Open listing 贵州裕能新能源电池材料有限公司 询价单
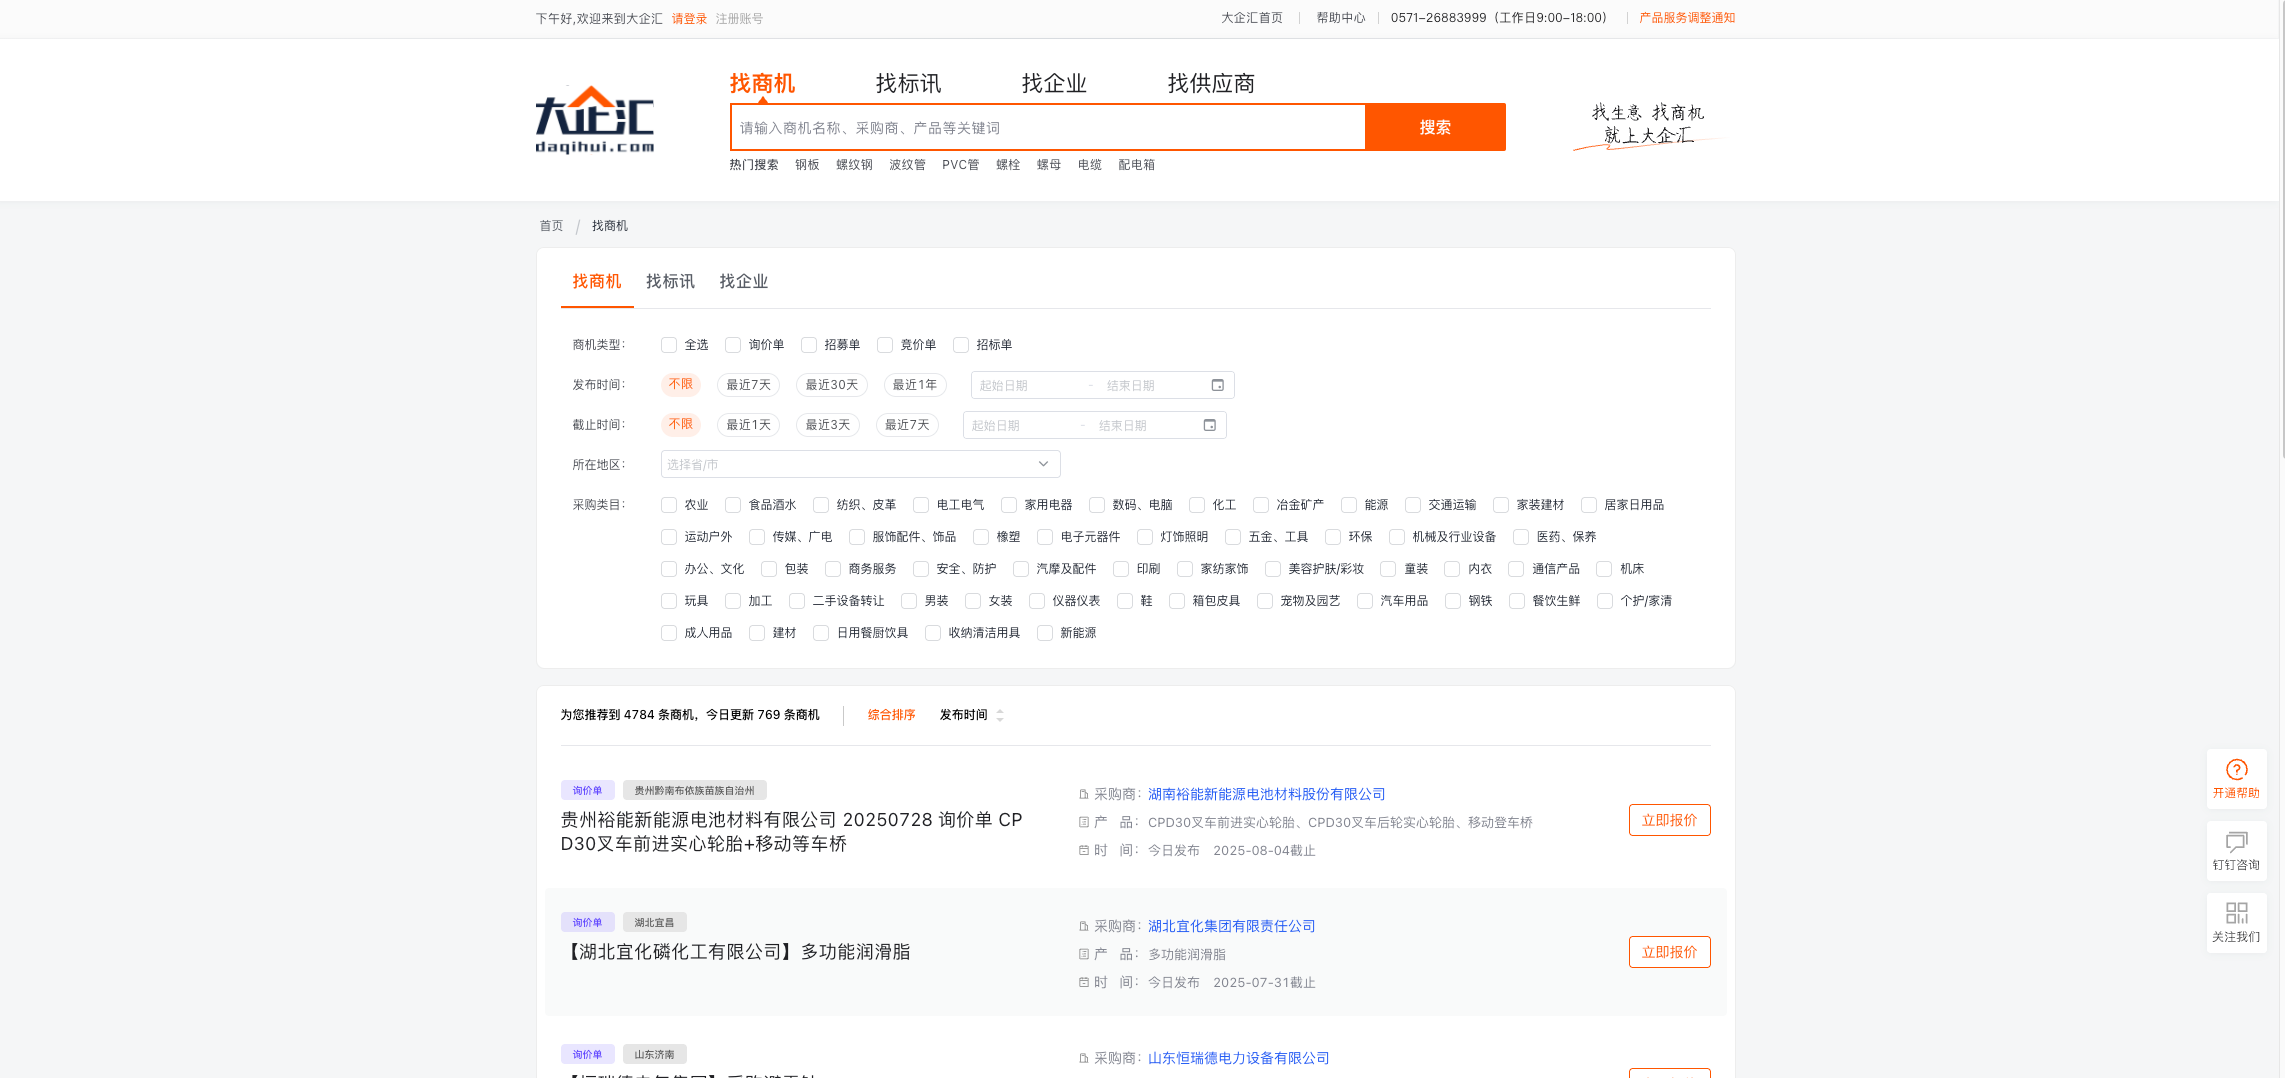This screenshot has width=2285, height=1078. (792, 832)
